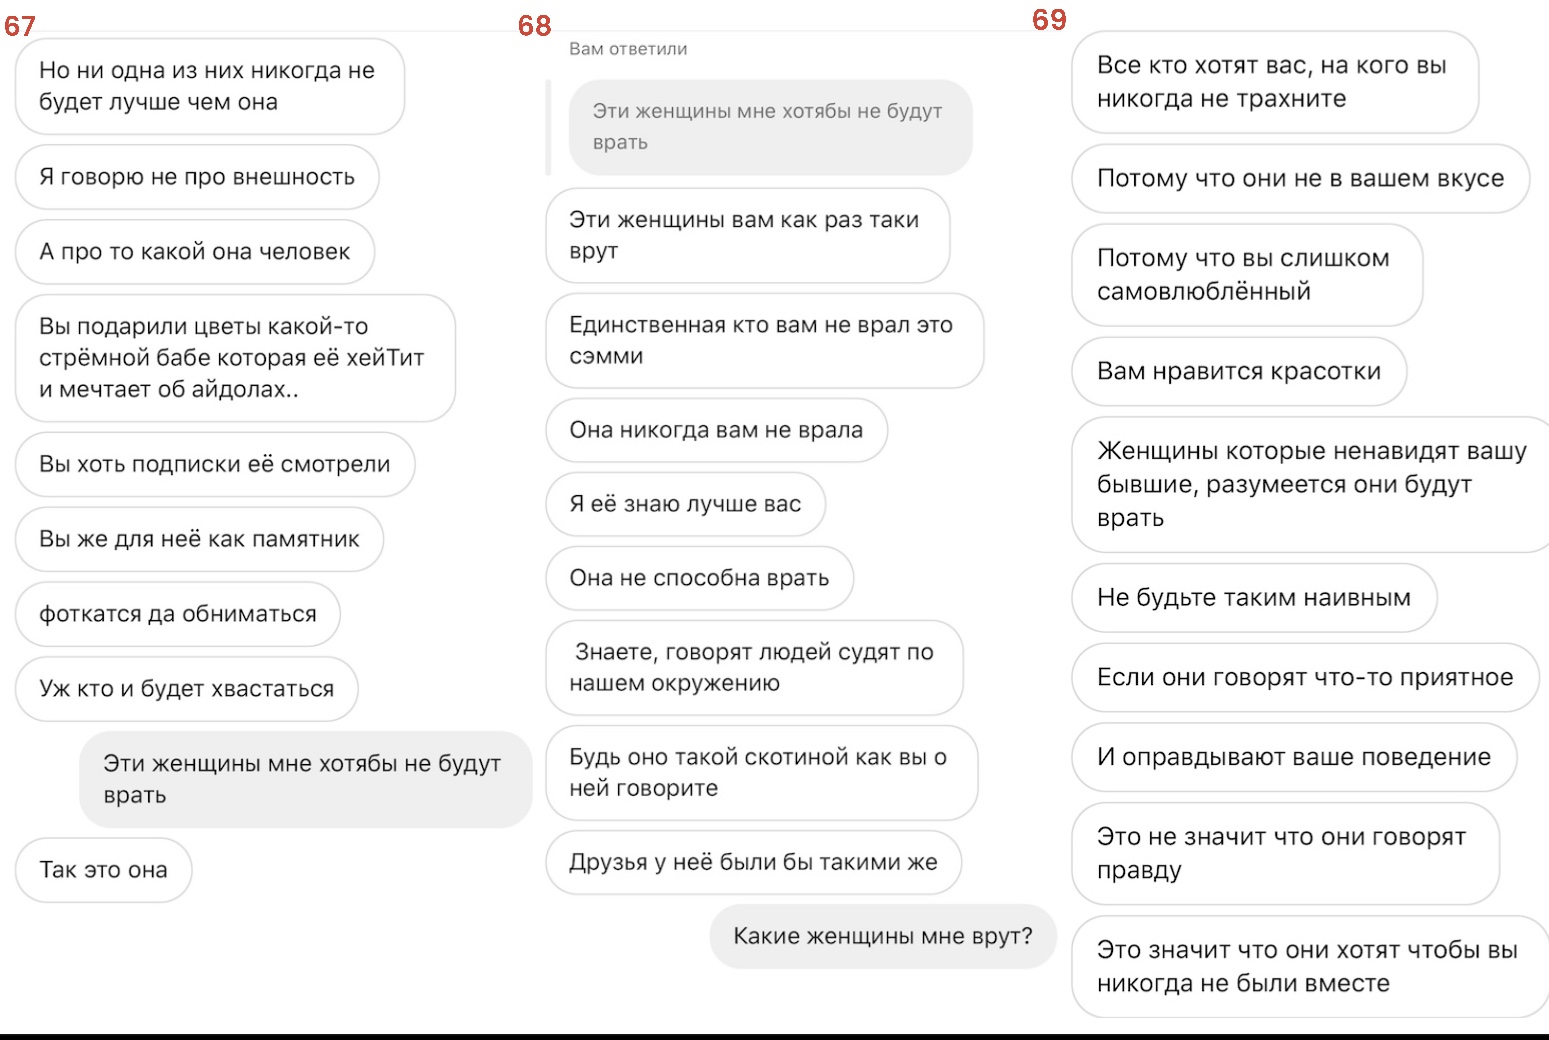
Task: Click the 'Не будьте таким наивным' bubble
Action: pos(1254,598)
